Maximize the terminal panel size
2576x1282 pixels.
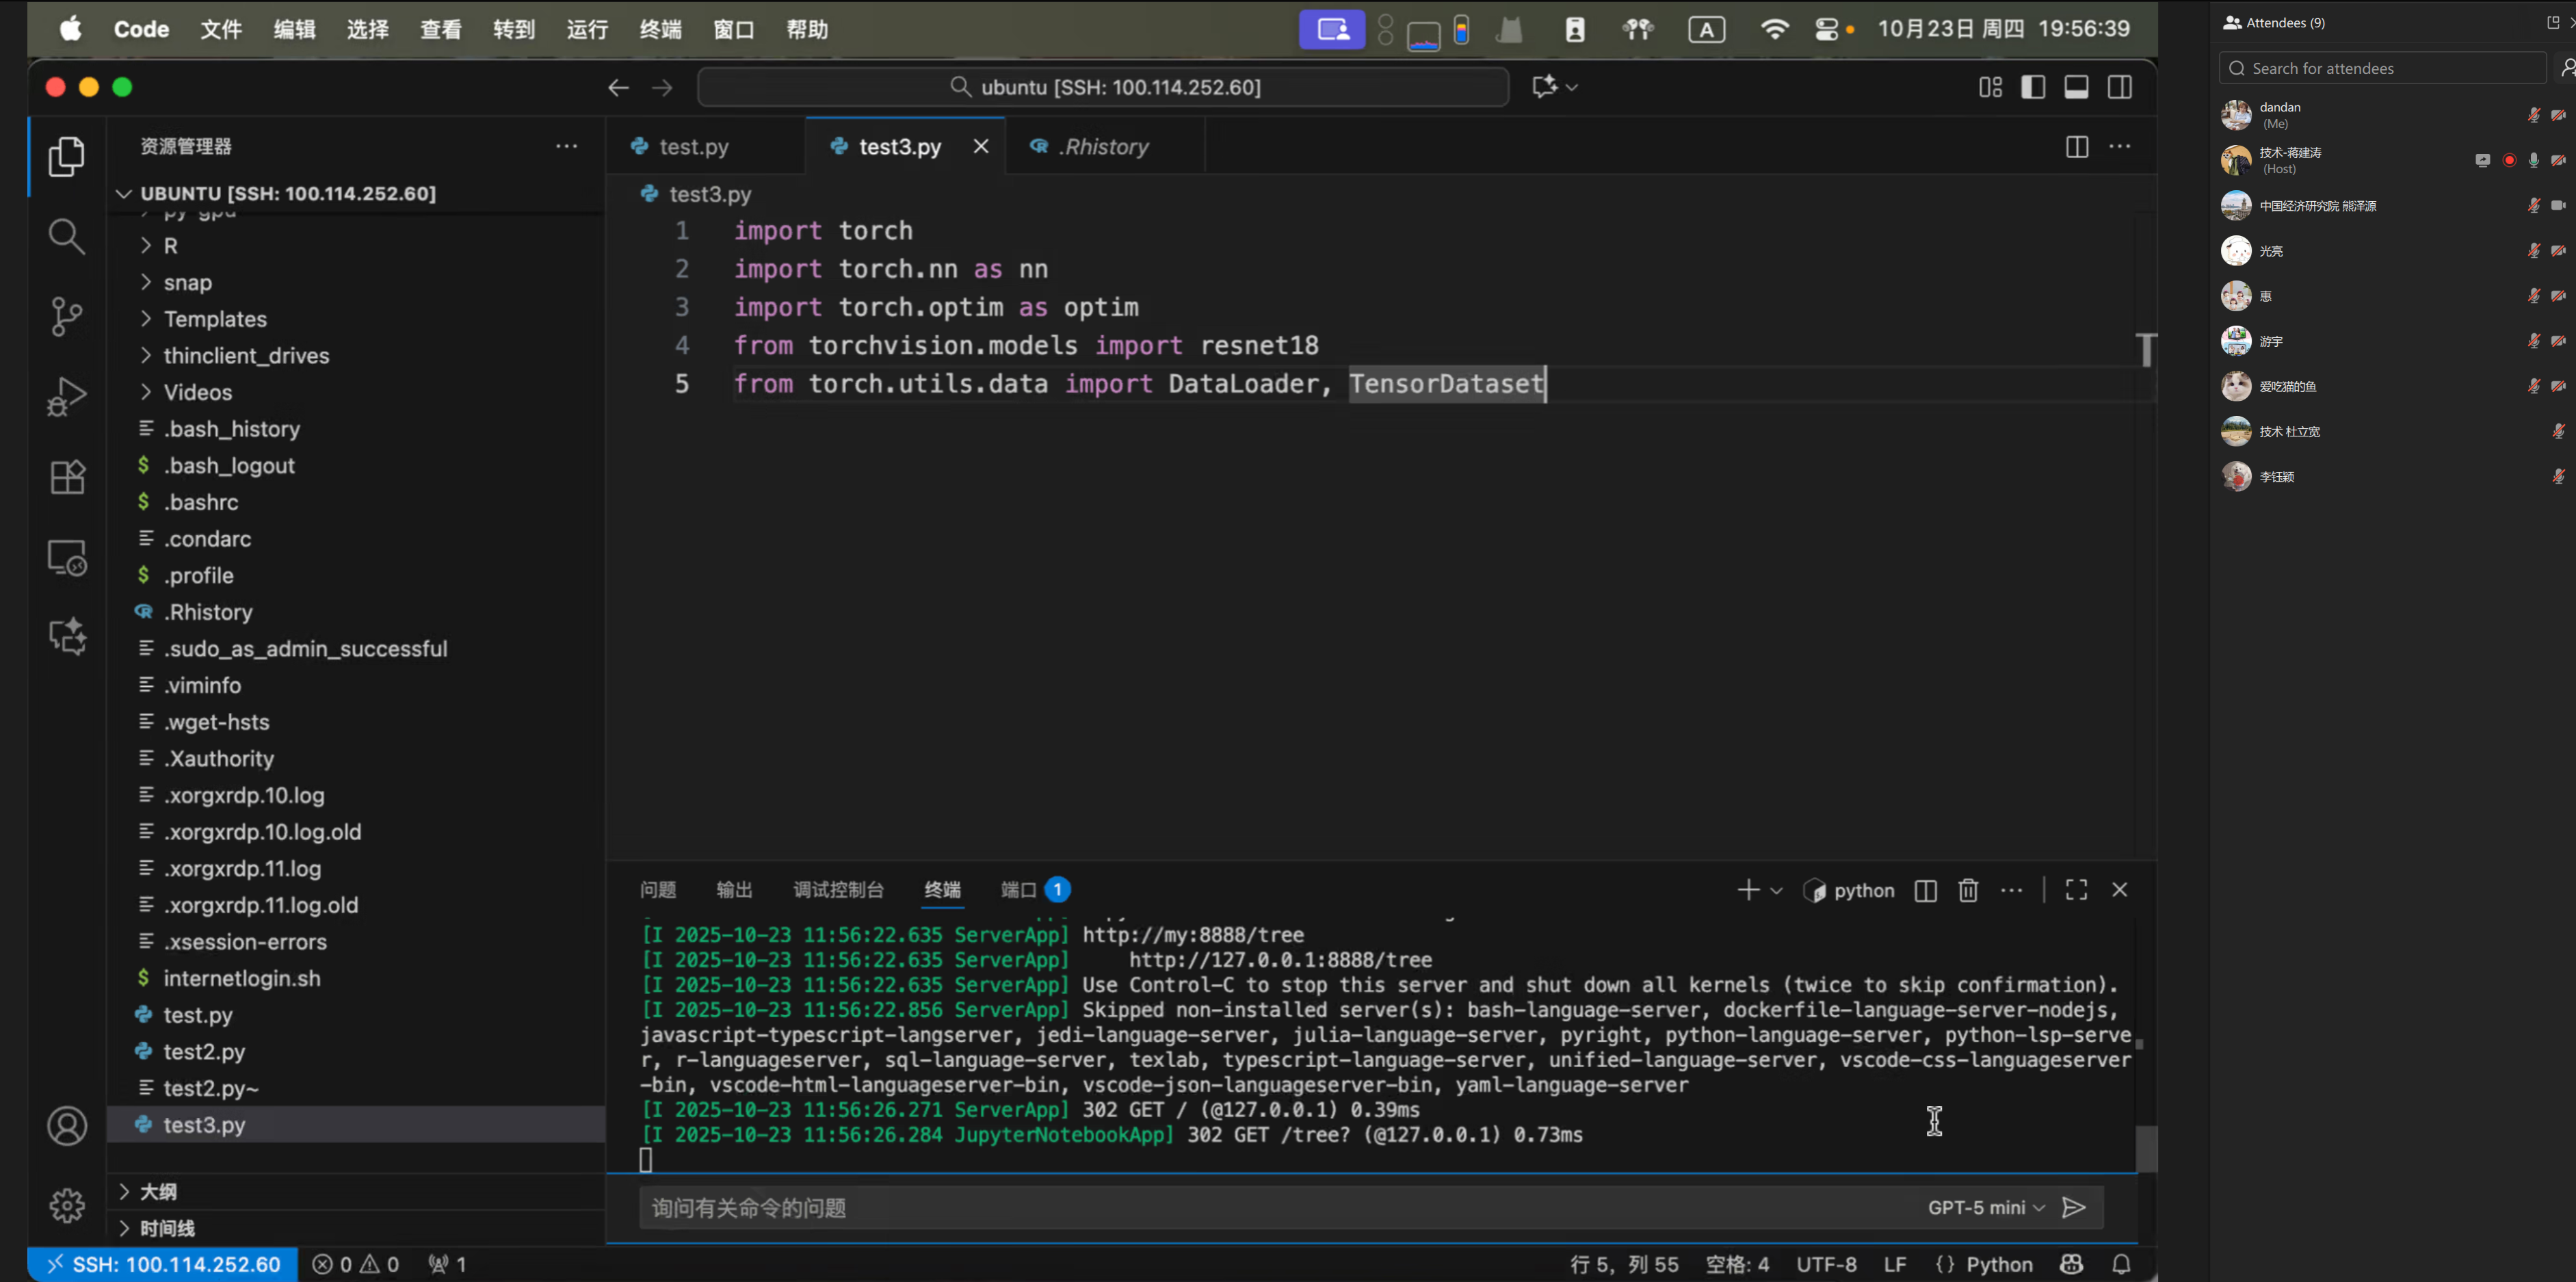pyautogui.click(x=2076, y=890)
